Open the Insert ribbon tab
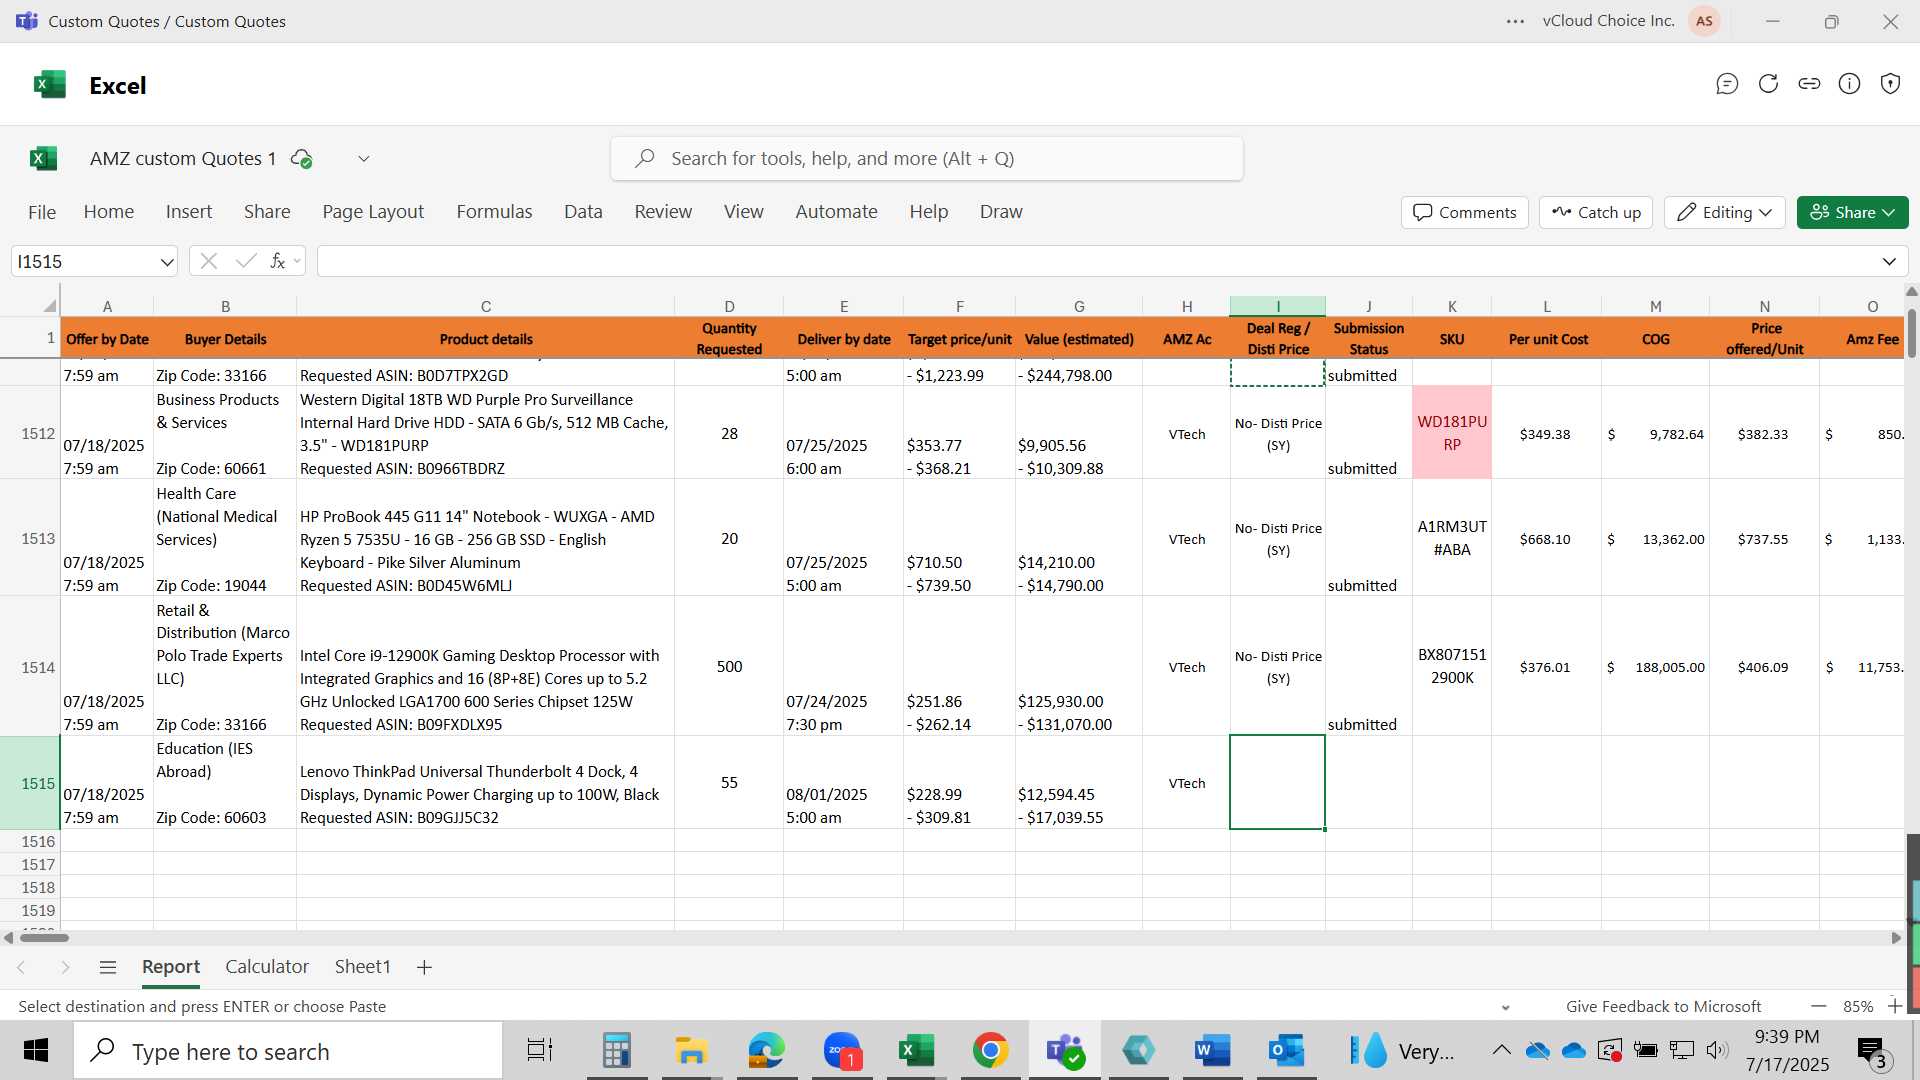The image size is (1920, 1080). point(189,212)
